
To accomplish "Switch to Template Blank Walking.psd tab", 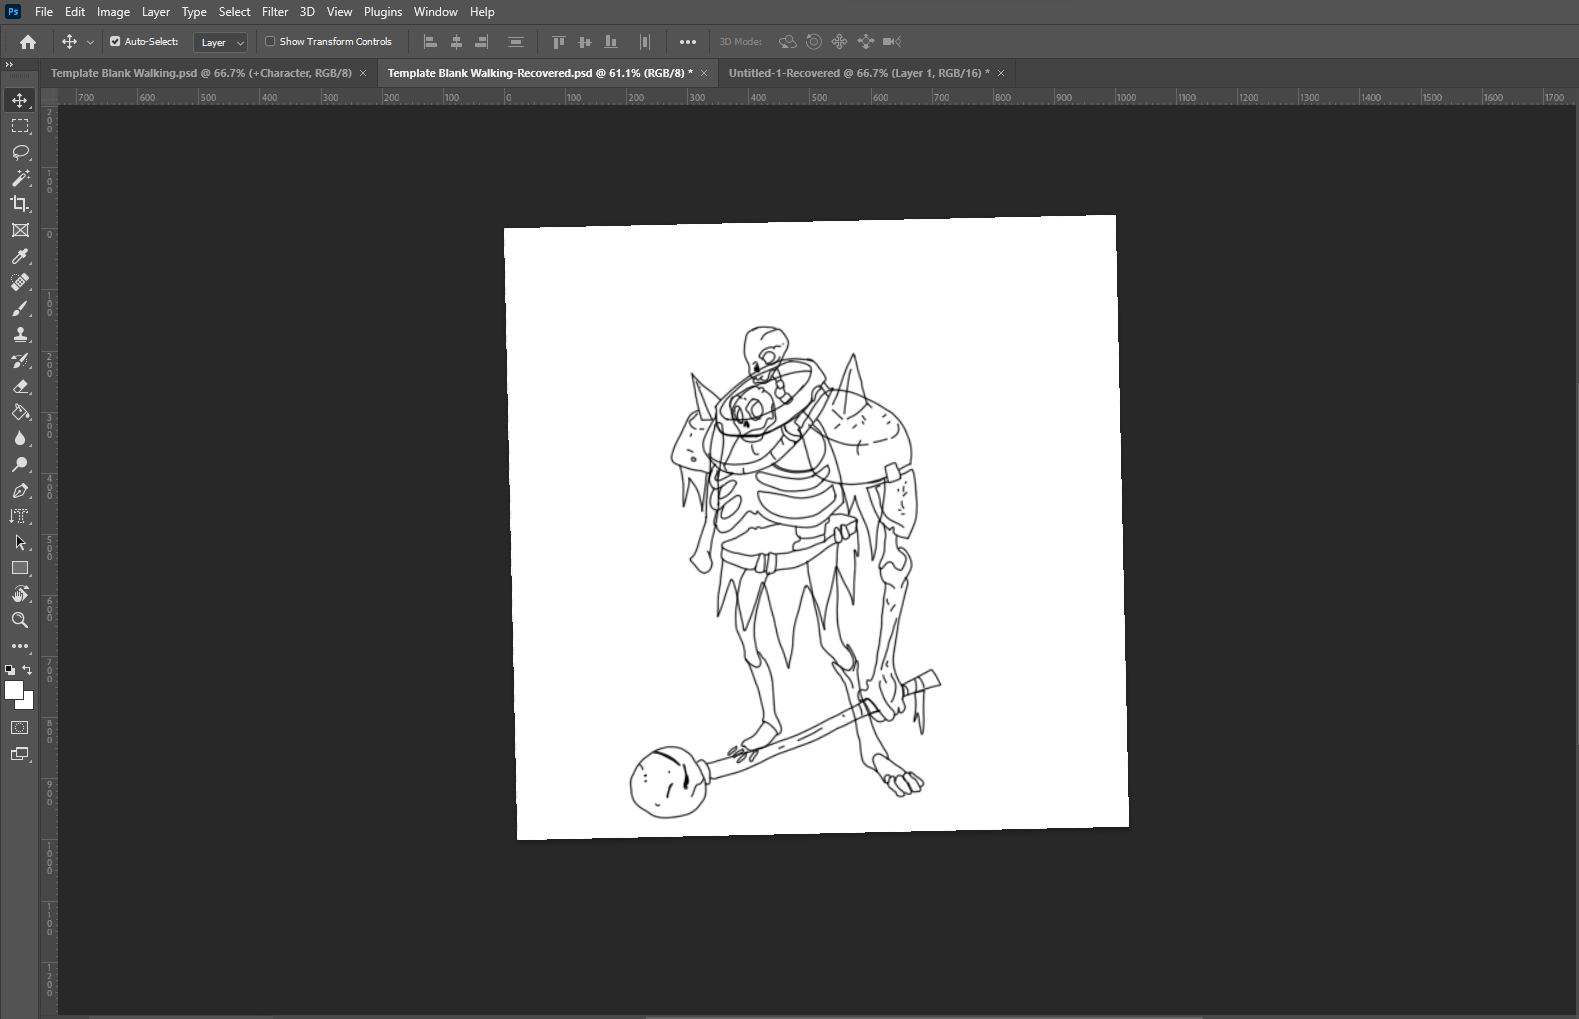I will [201, 73].
